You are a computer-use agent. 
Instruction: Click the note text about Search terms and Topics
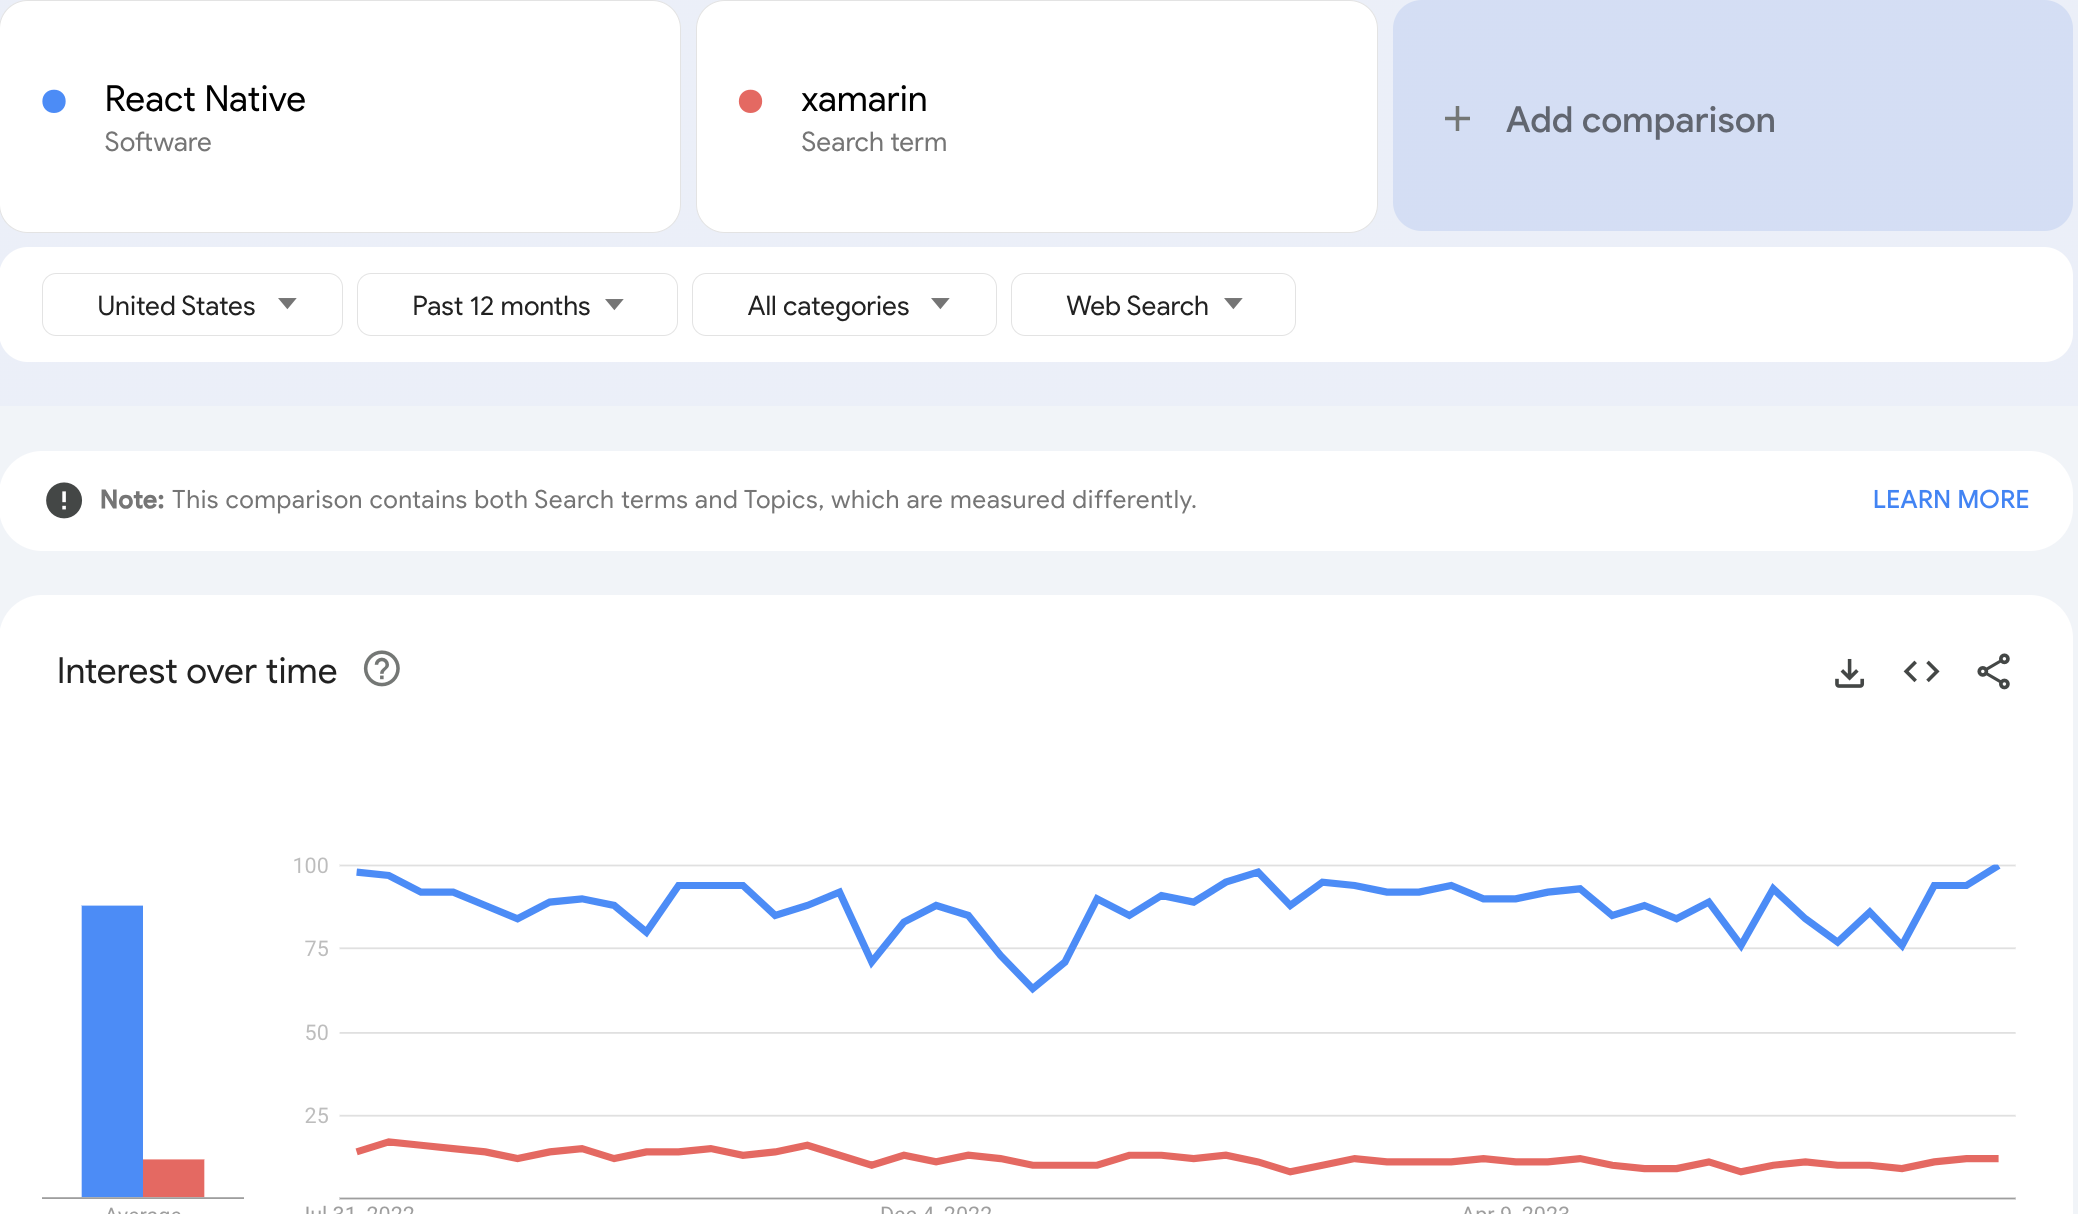684,500
